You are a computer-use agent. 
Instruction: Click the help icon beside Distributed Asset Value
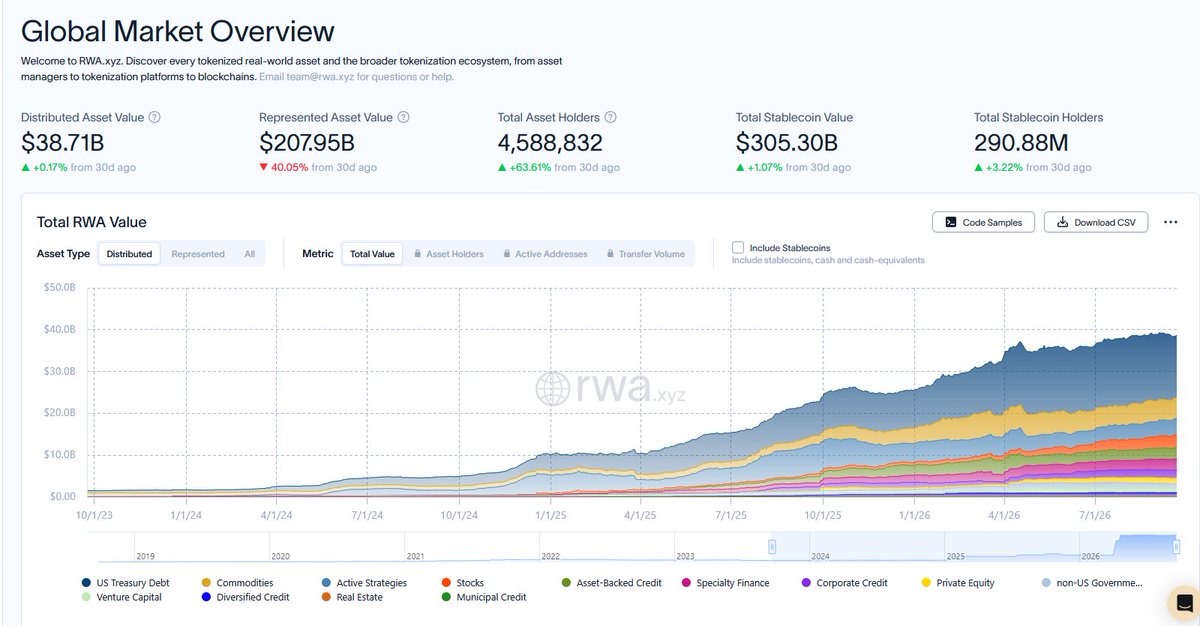coord(154,117)
